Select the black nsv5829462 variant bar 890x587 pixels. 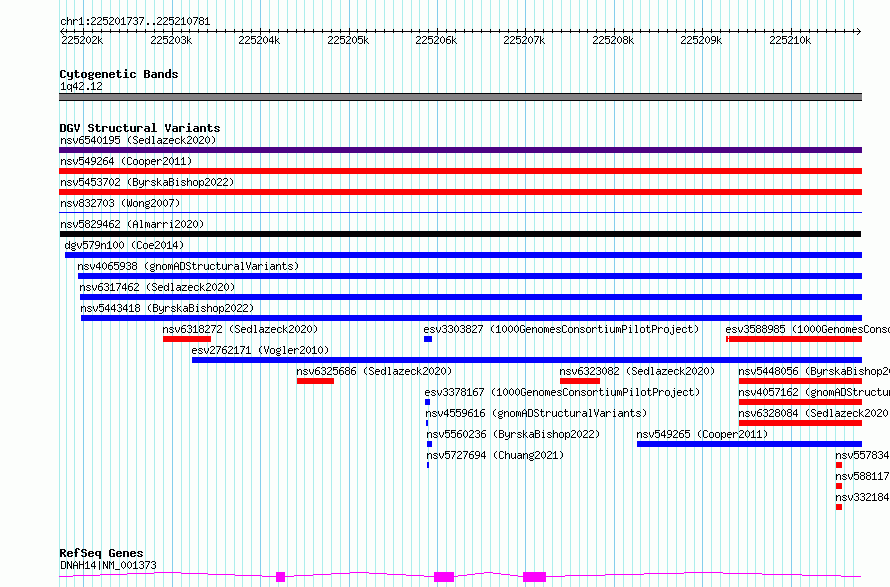tap(460, 234)
